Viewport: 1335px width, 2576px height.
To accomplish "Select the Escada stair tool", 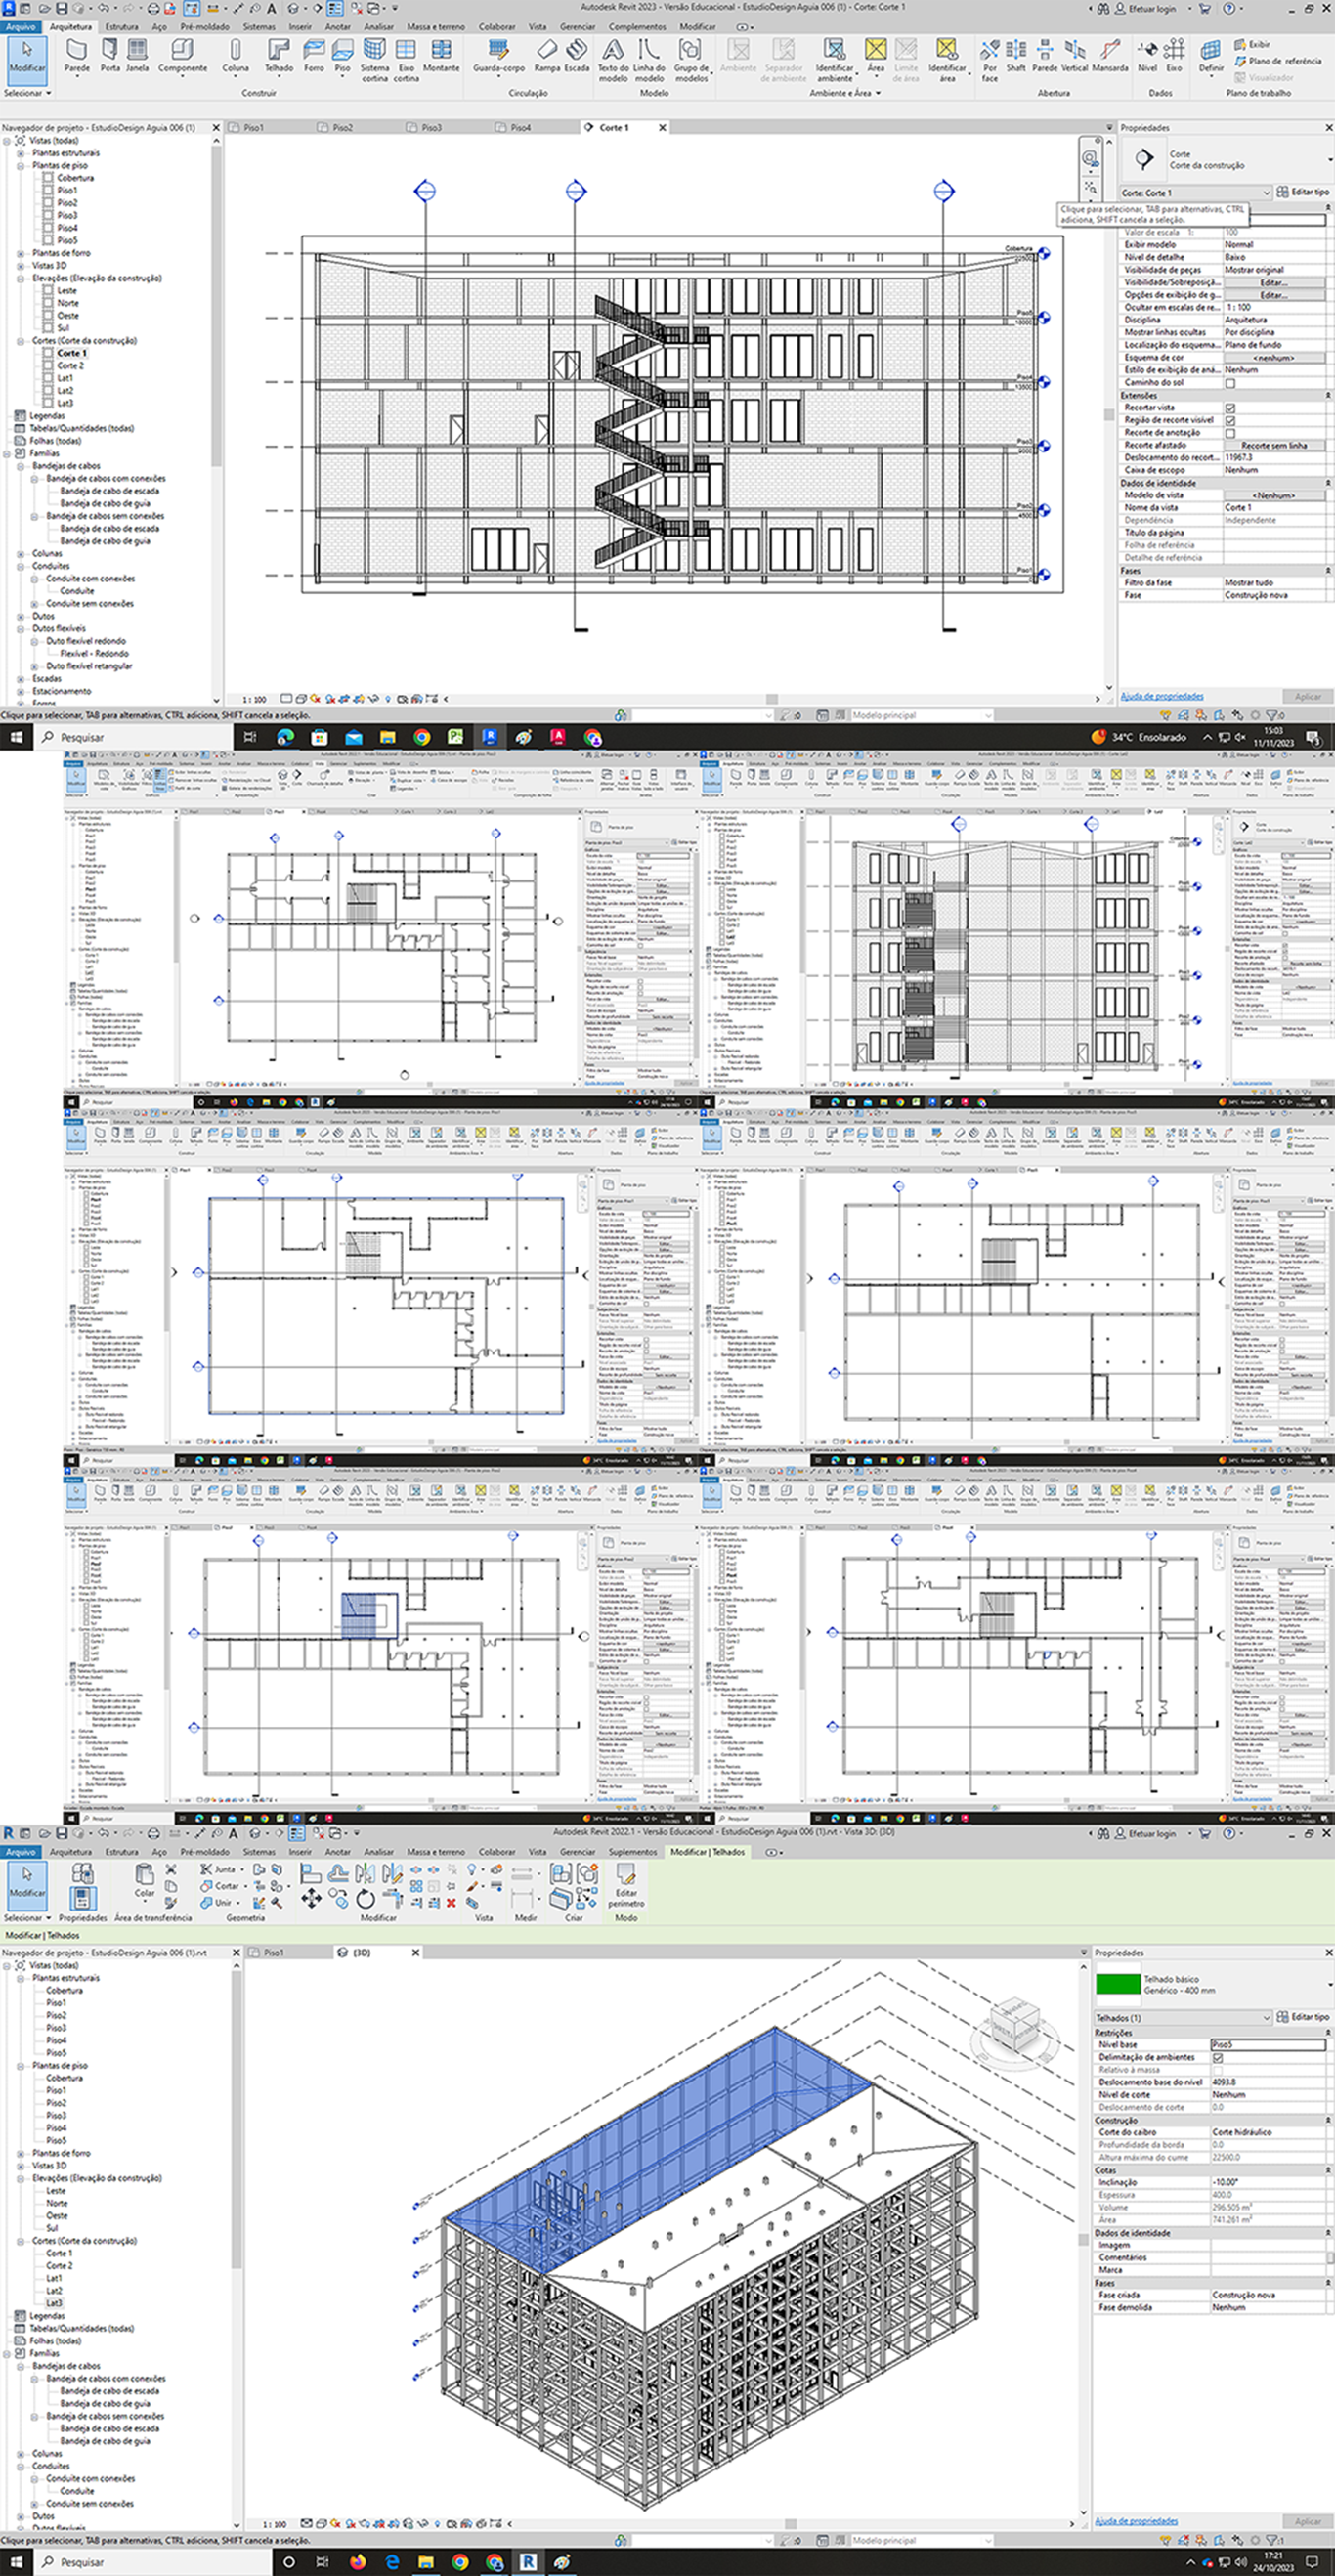I will 577,56.
